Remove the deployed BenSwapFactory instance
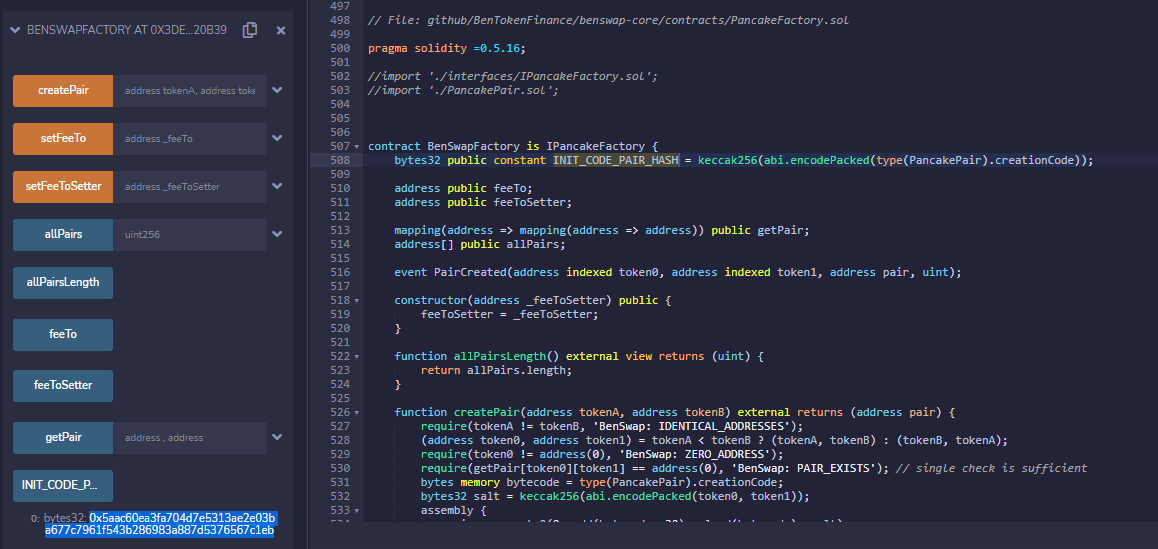1158x549 pixels. pyautogui.click(x=281, y=30)
